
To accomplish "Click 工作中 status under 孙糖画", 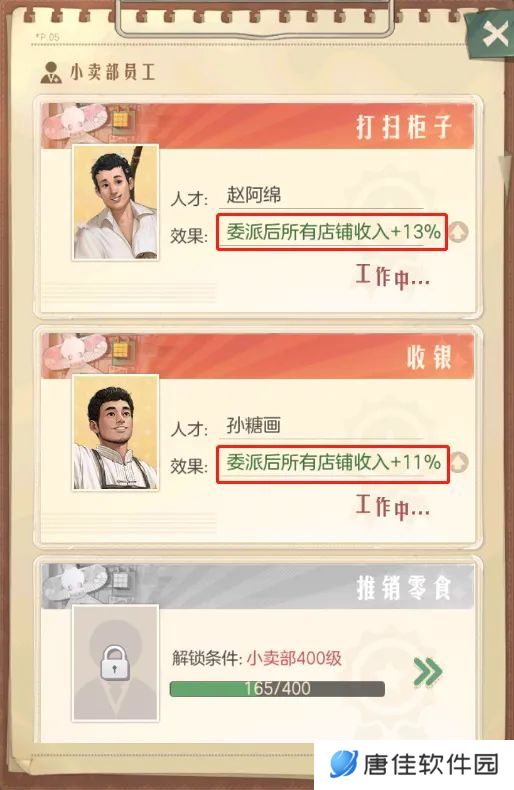I will click(393, 506).
